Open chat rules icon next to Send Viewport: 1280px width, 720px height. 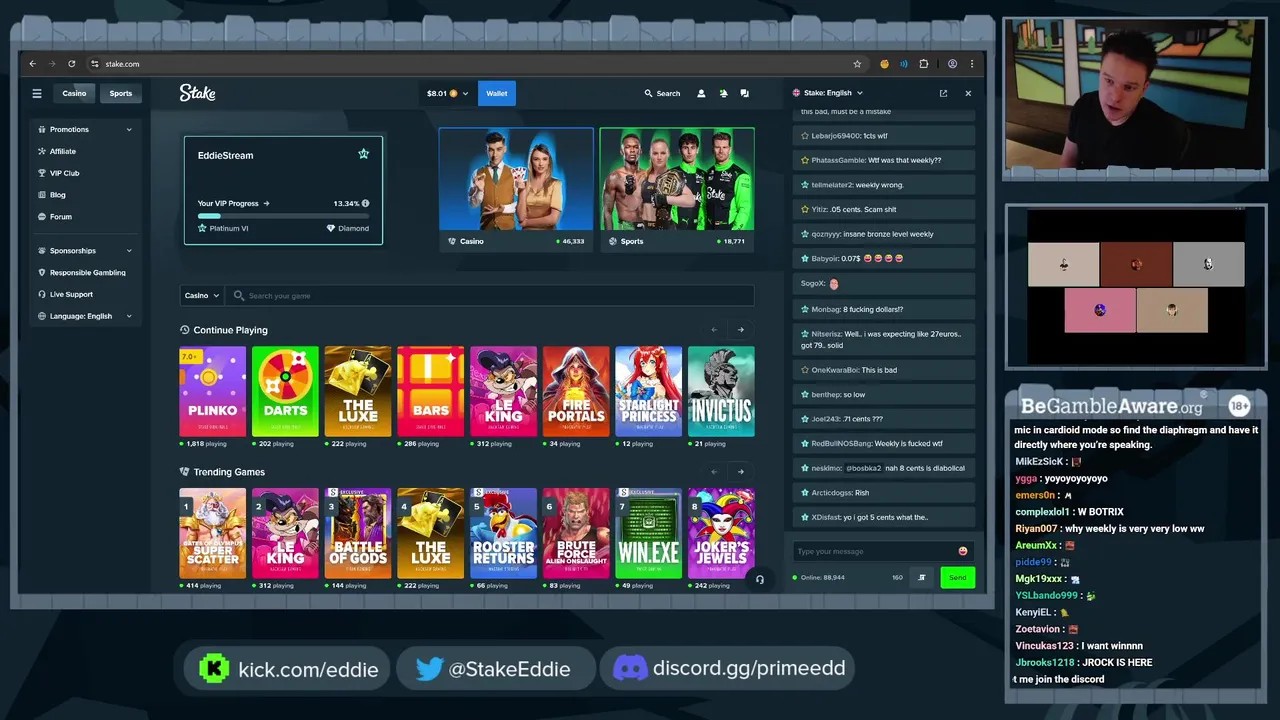click(922, 577)
